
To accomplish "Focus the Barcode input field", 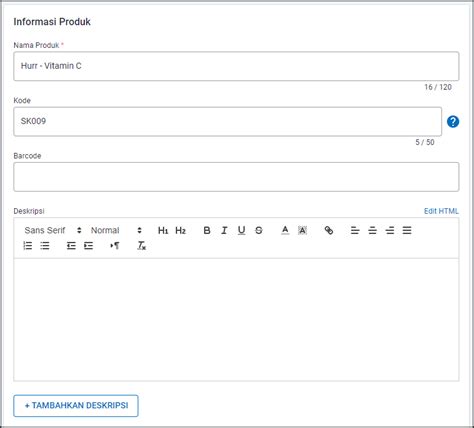I will click(236, 177).
